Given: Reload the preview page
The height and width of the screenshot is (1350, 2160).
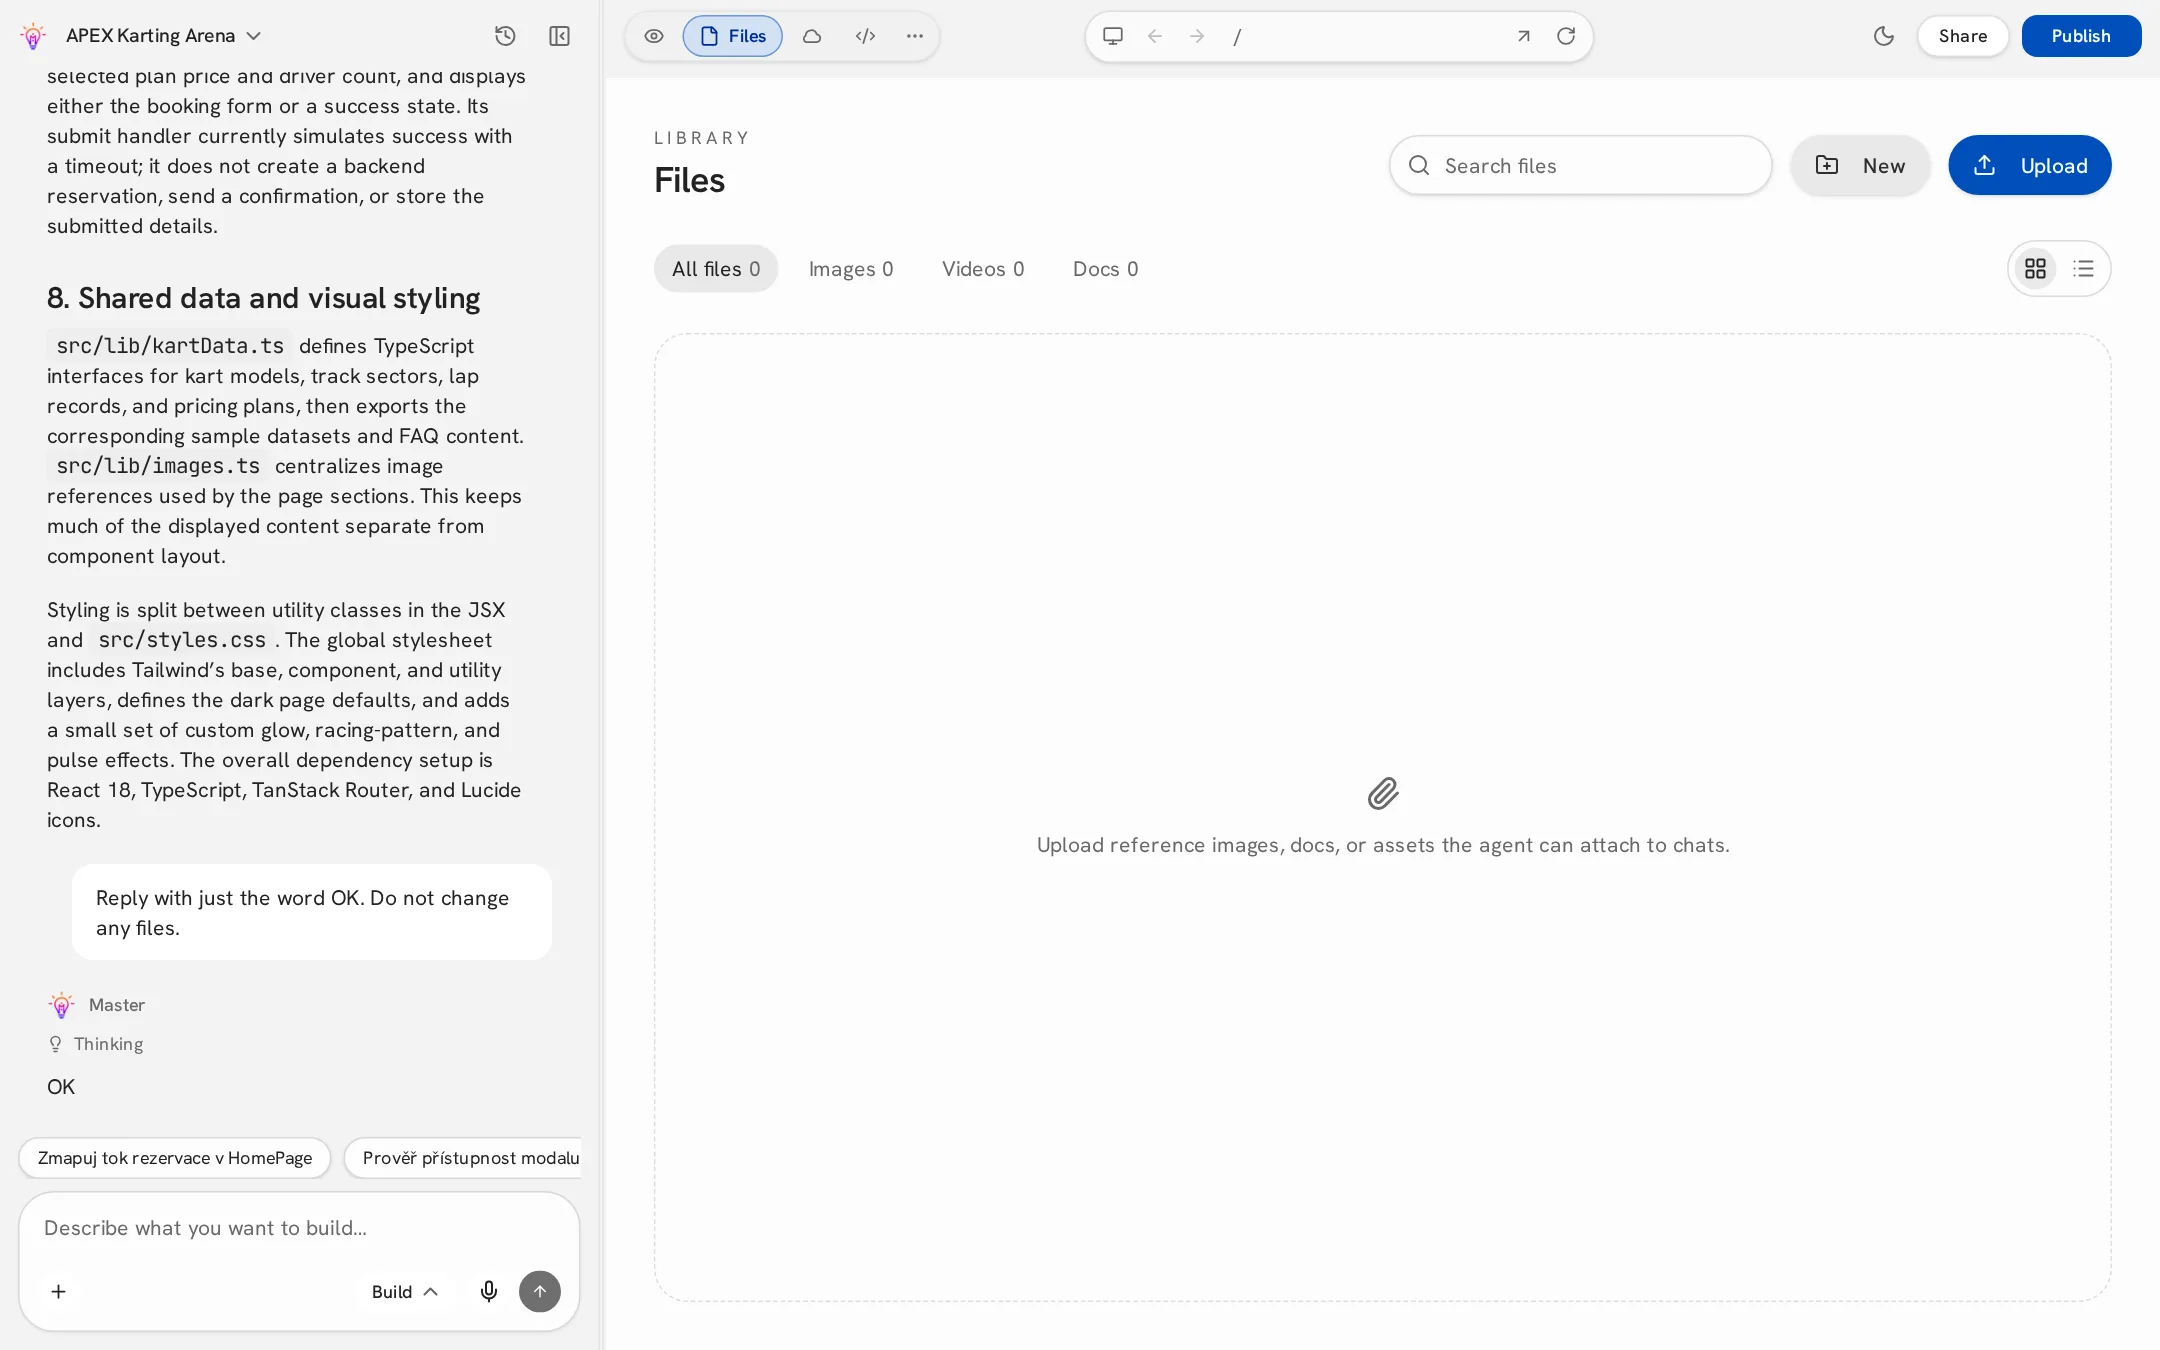Looking at the screenshot, I should pos(1566,36).
